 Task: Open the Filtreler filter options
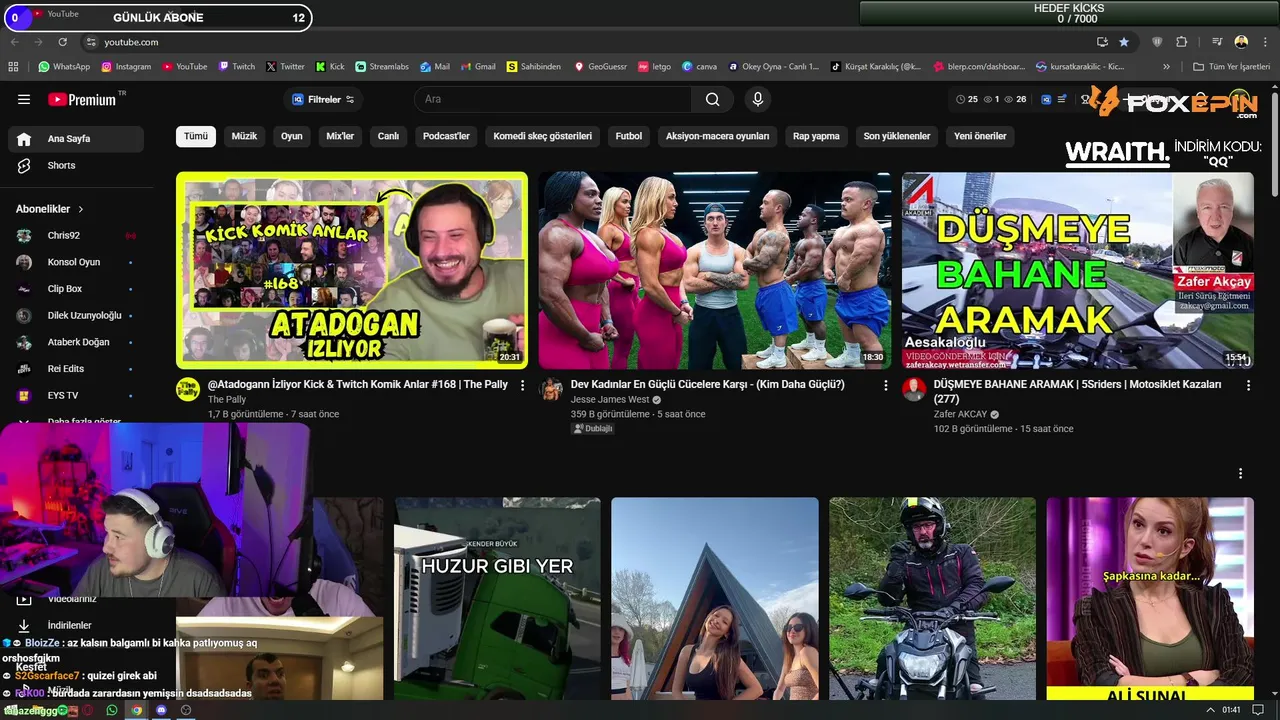click(323, 99)
